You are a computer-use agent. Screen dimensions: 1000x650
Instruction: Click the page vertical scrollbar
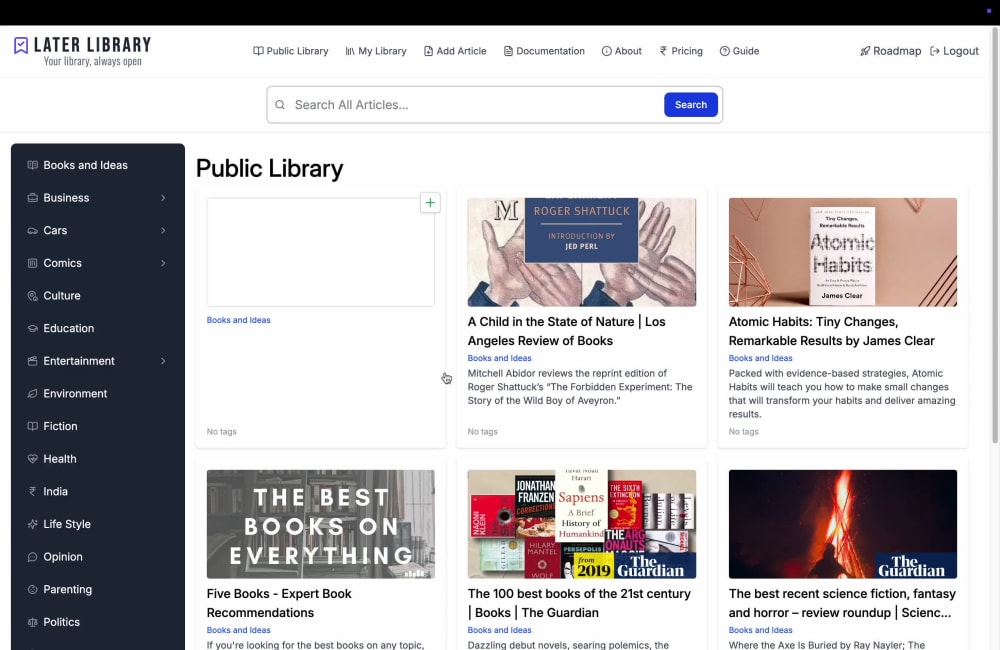(994, 235)
